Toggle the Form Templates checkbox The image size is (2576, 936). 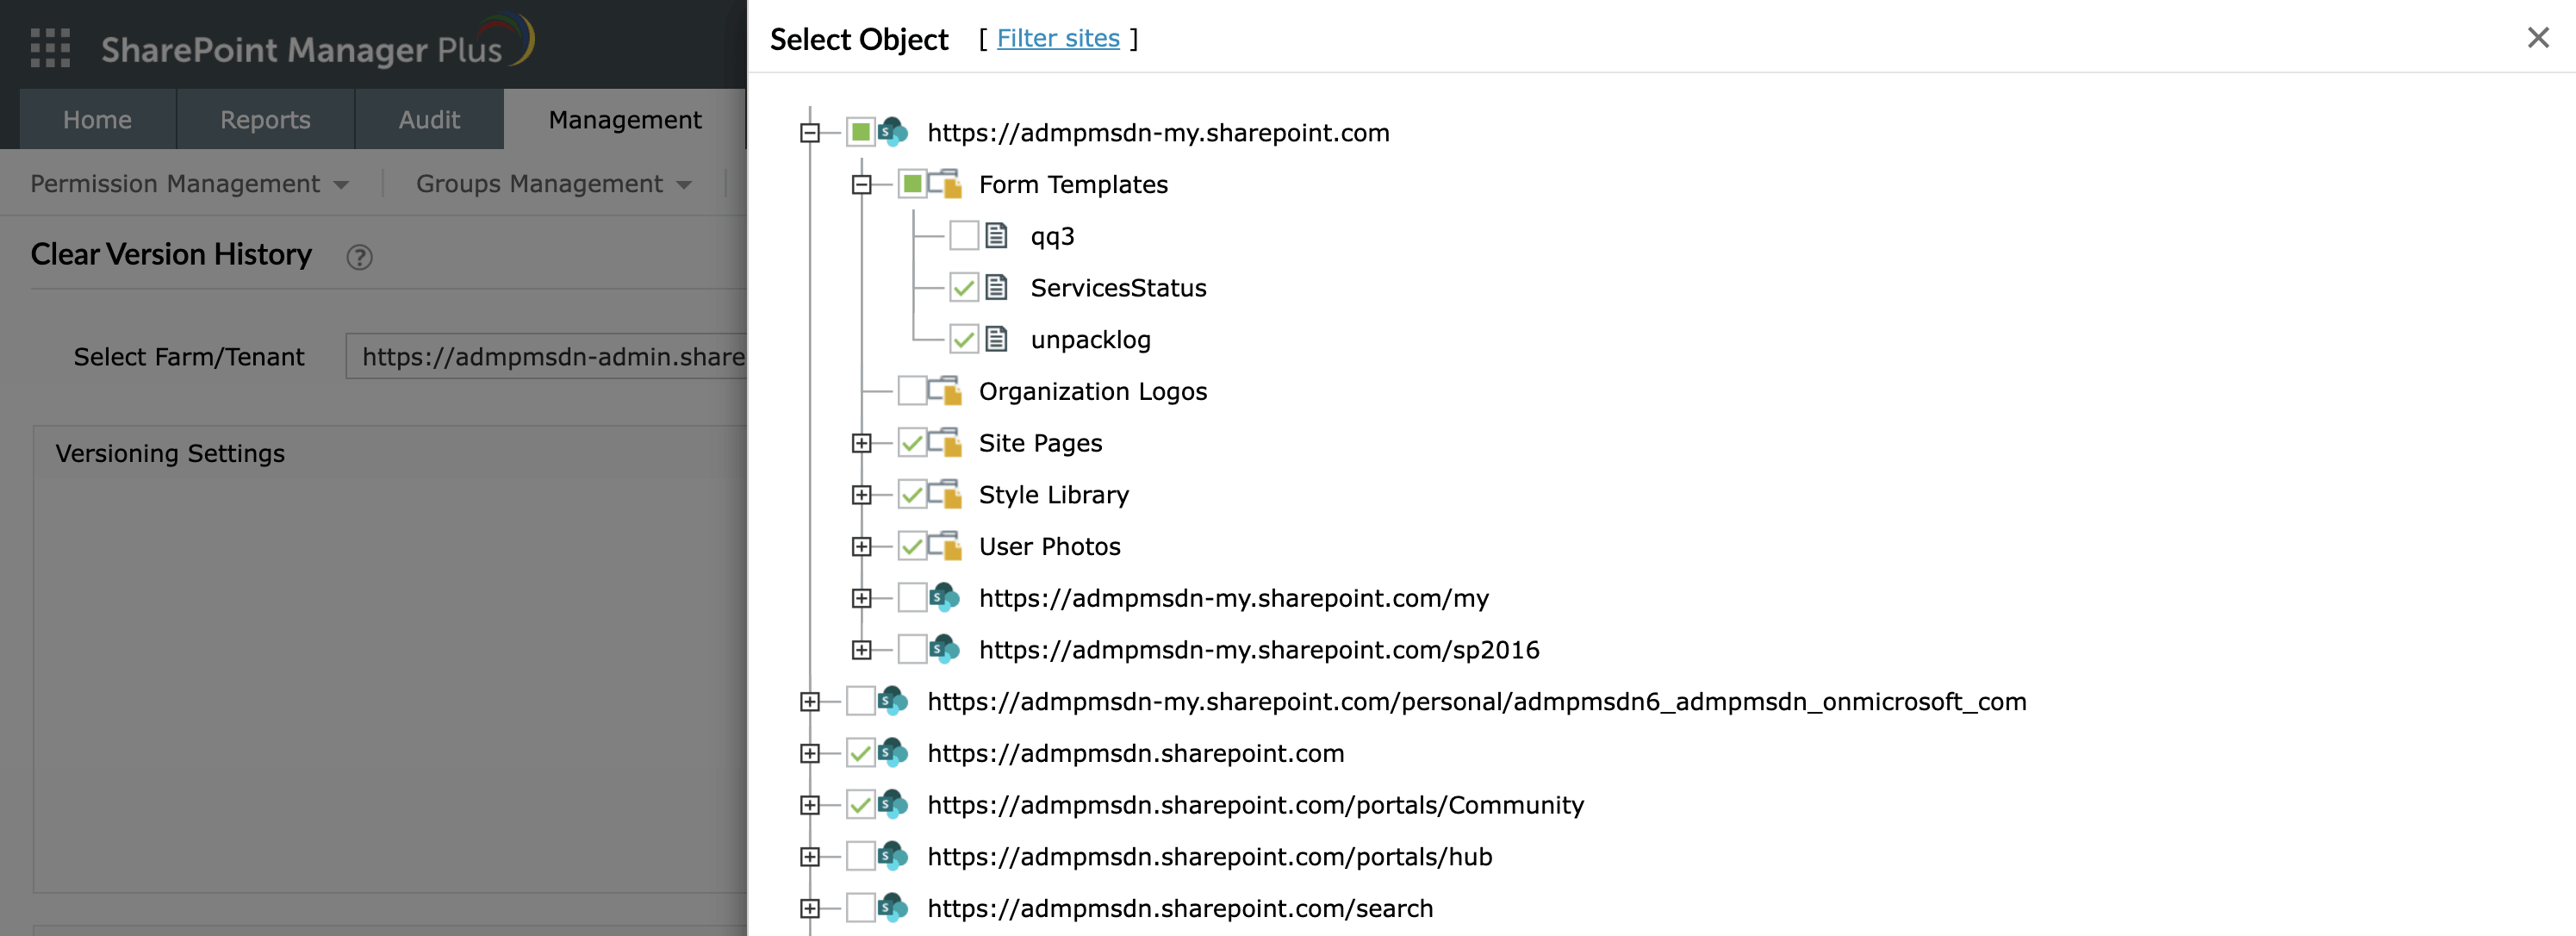(912, 184)
